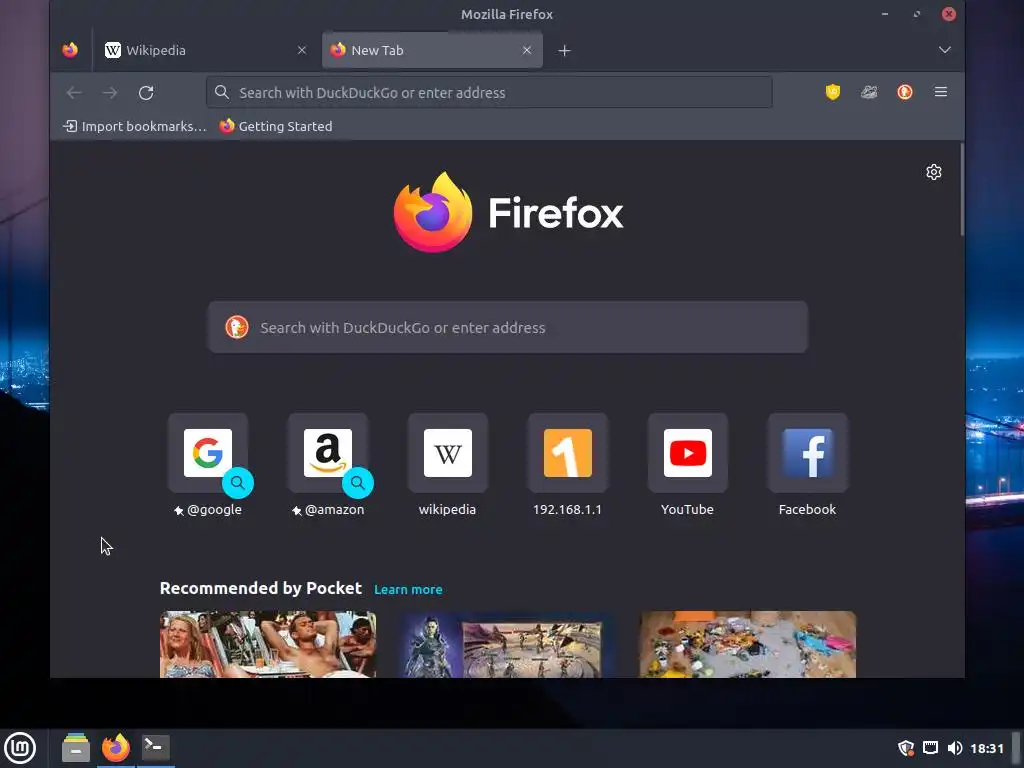Open the sunbathers Pocket story thumbnail
Viewport: 1024px width, 768px height.
[268, 644]
